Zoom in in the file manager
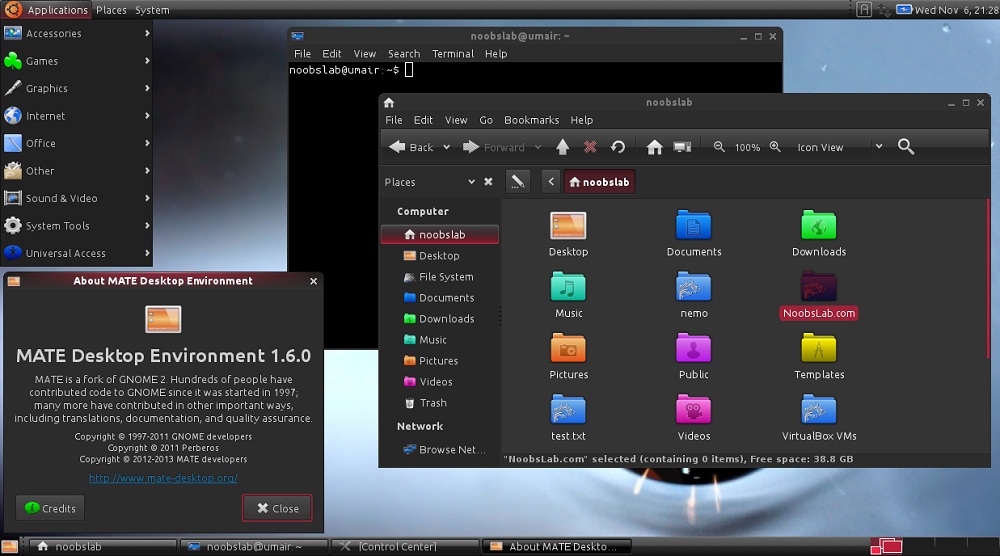The height and width of the screenshot is (556, 1000). (775, 147)
